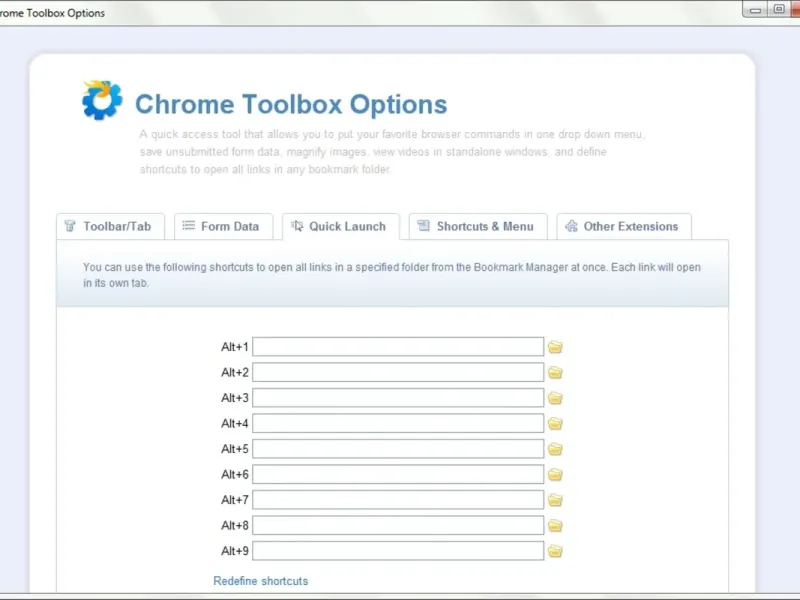
Task: Click the Redefine shortcuts link
Action: coord(261,581)
